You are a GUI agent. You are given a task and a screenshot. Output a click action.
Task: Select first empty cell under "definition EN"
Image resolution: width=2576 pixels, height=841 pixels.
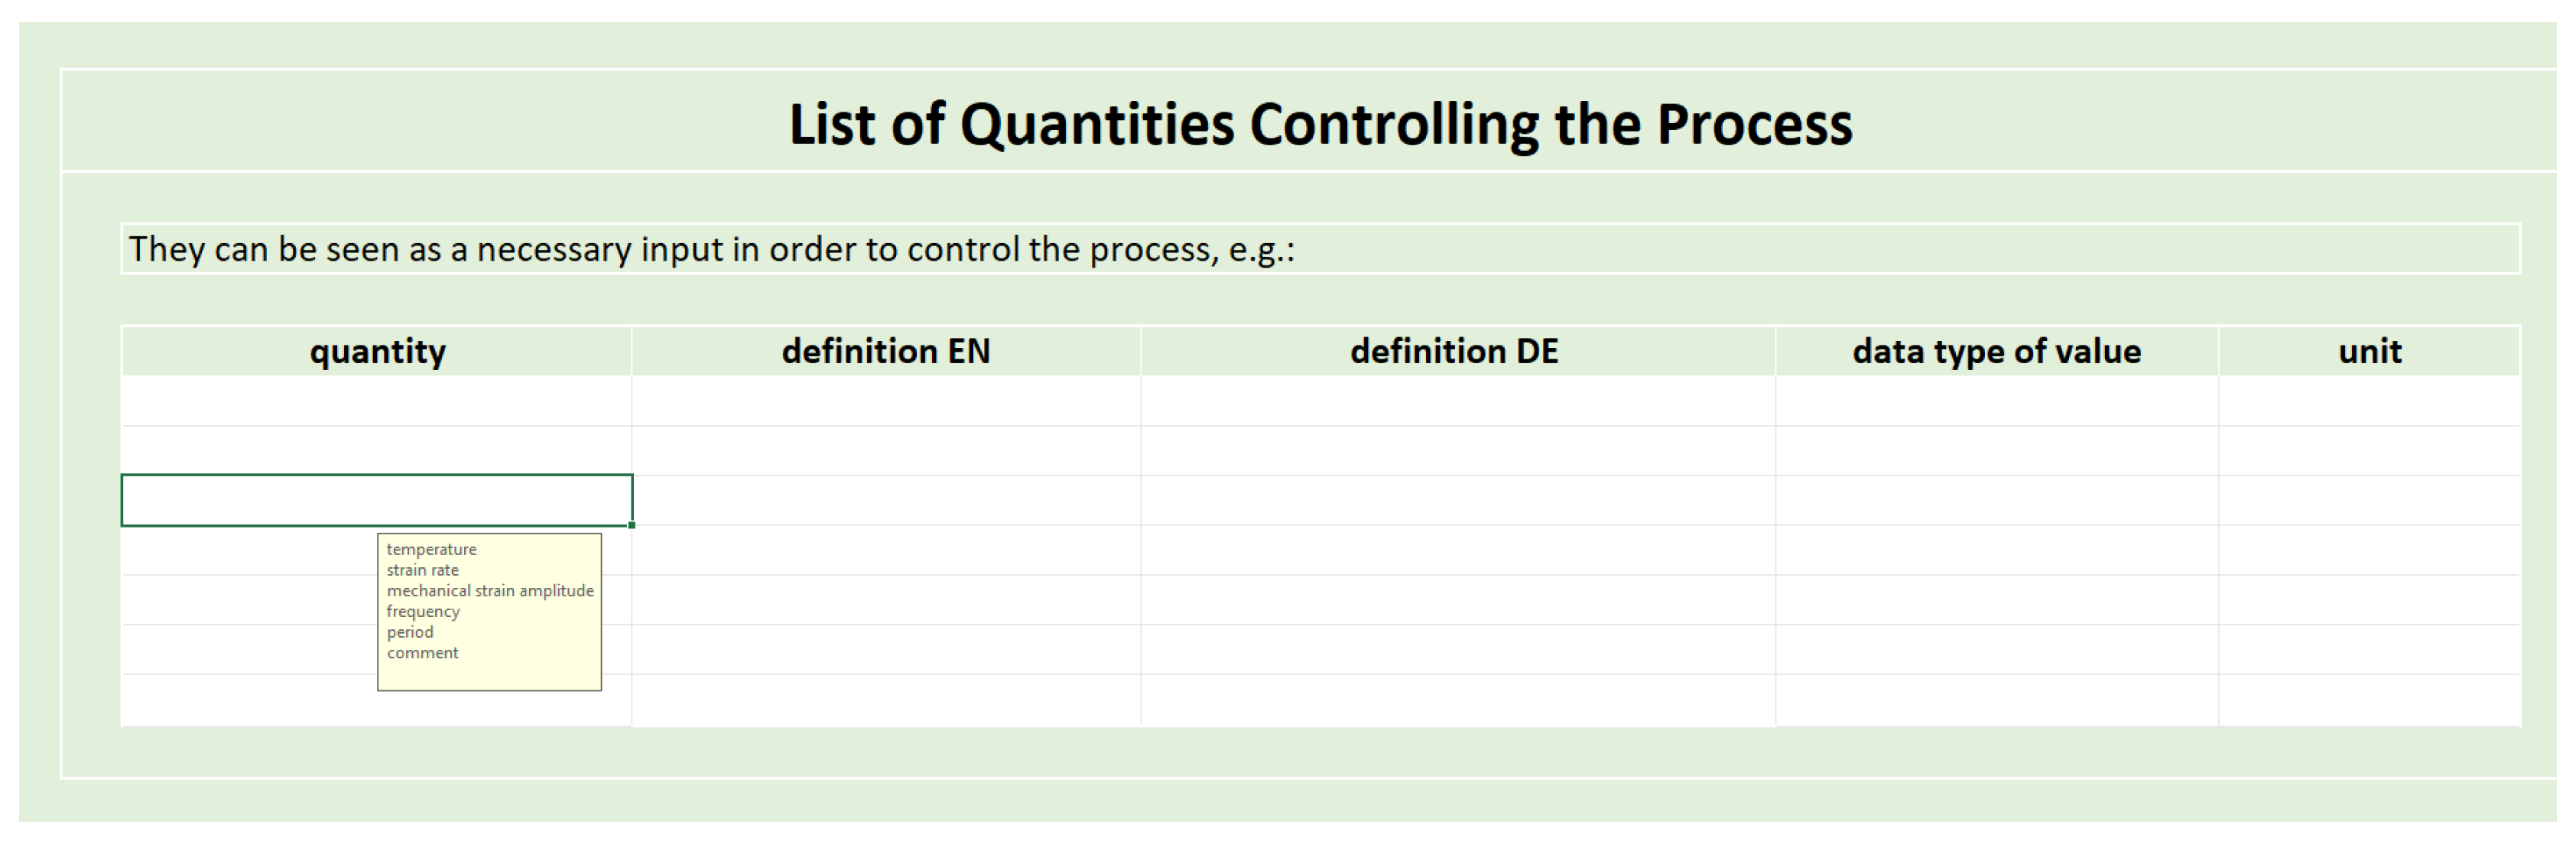(885, 401)
